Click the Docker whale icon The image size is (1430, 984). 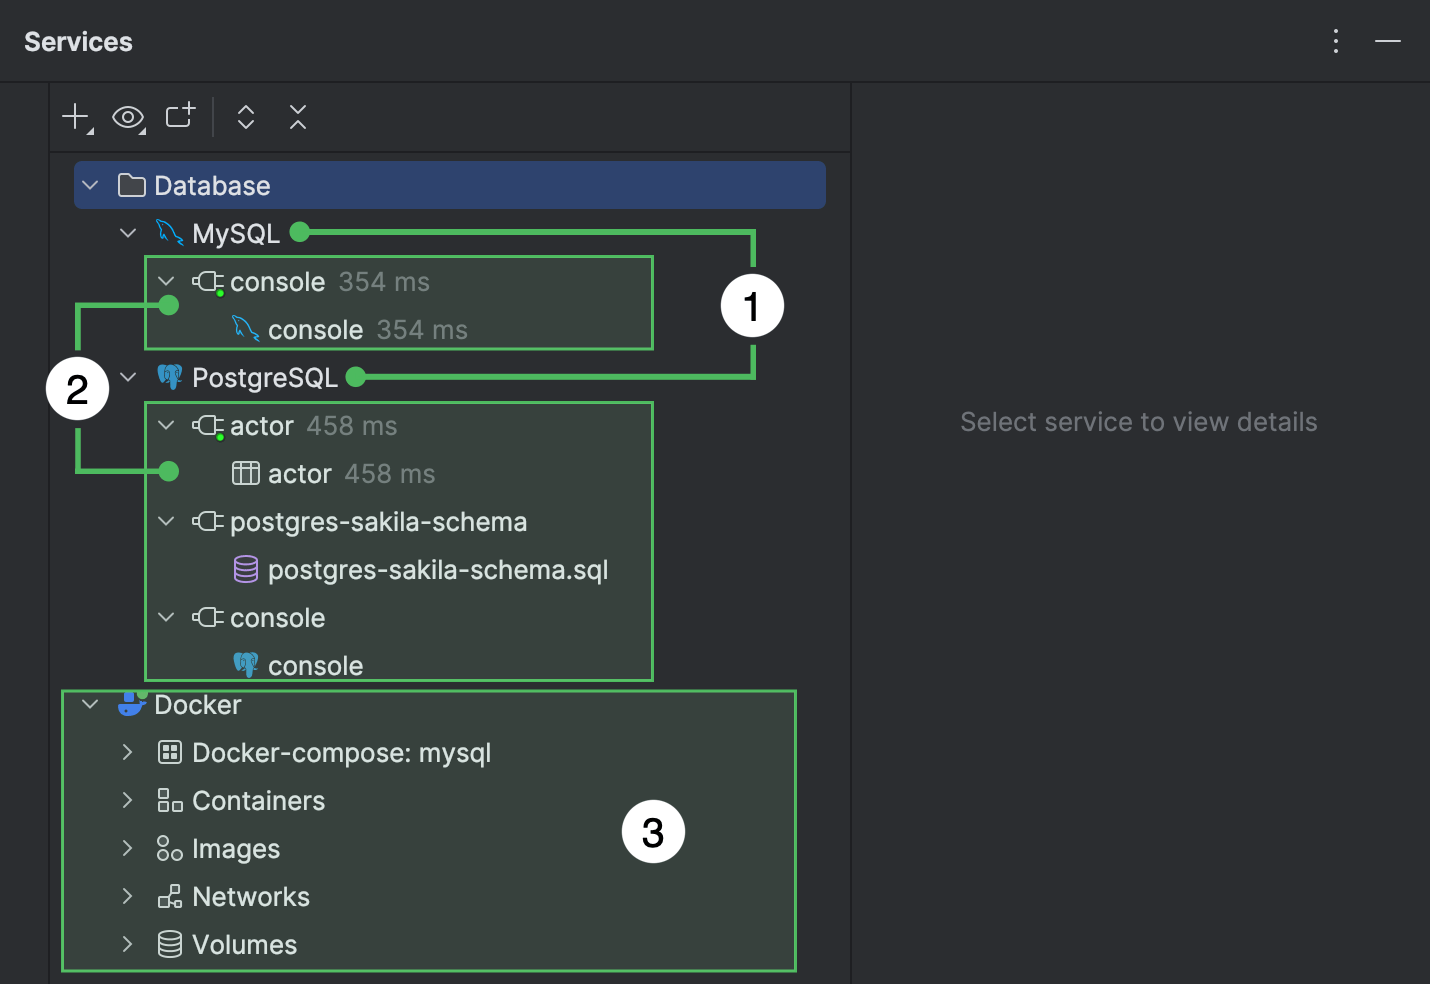(131, 704)
